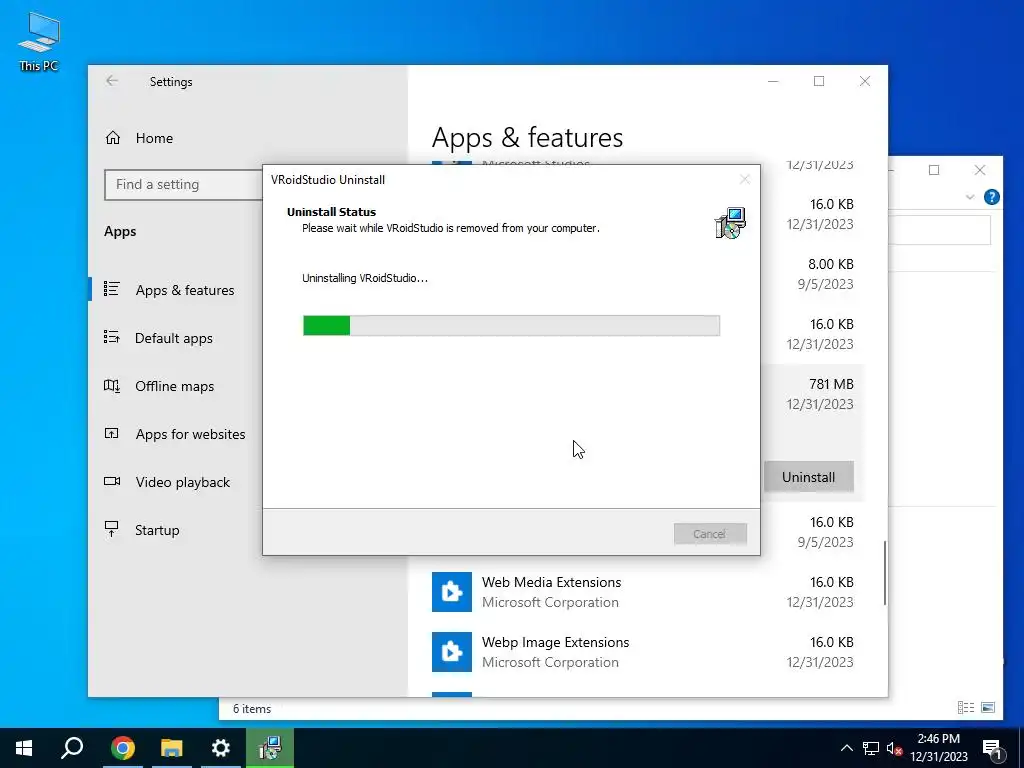This screenshot has width=1024, height=768.
Task: Close the Settings window
Action: coord(865,81)
